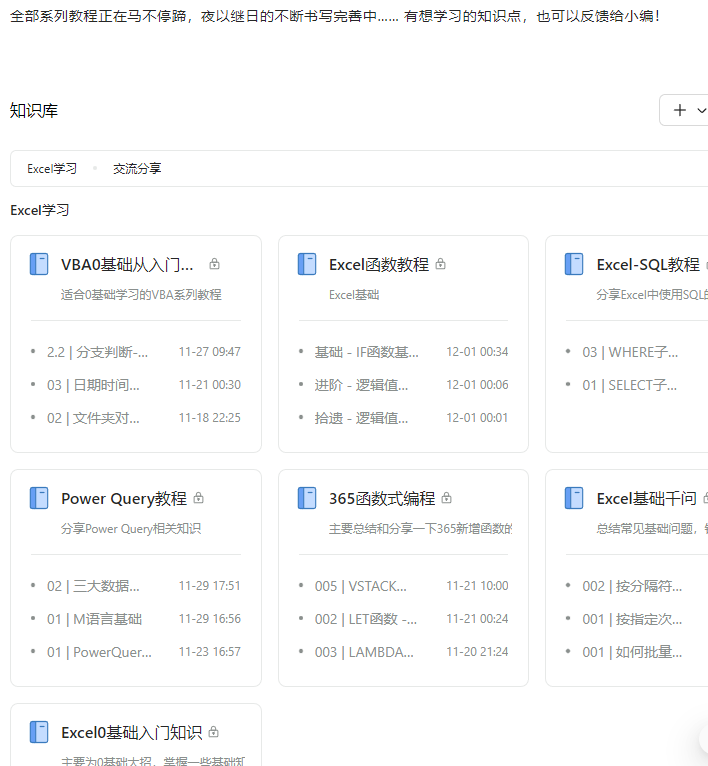Click the Excel基础千问 book icon

pyautogui.click(x=574, y=498)
